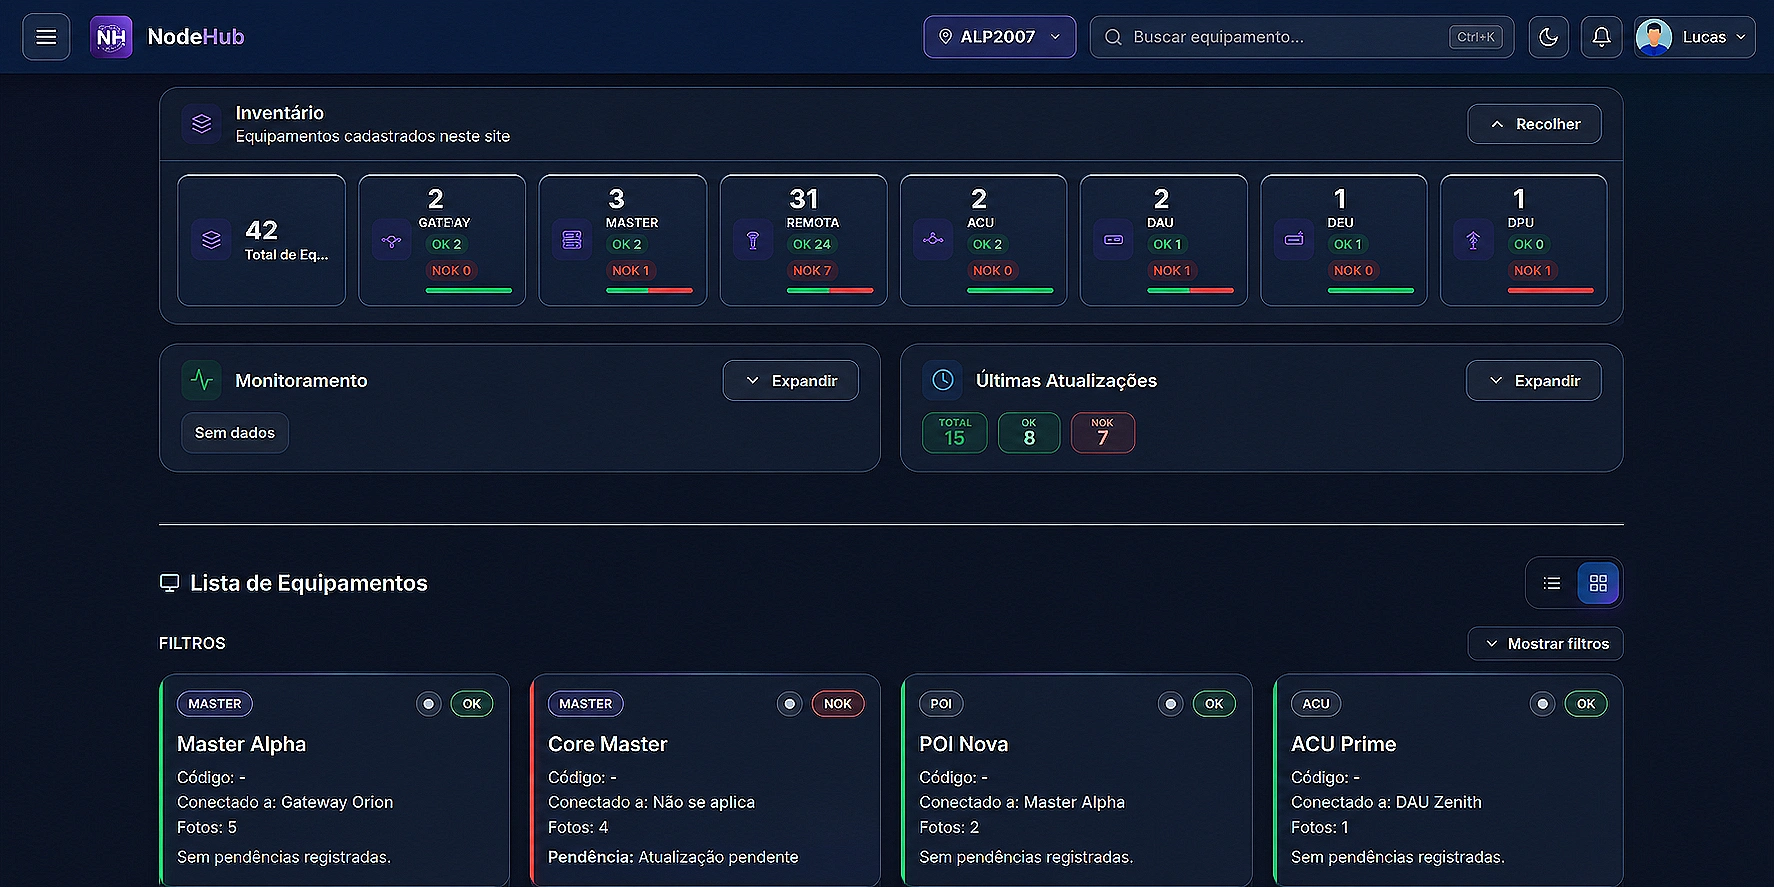
Task: Click the MASTER card server icon
Action: point(572,240)
